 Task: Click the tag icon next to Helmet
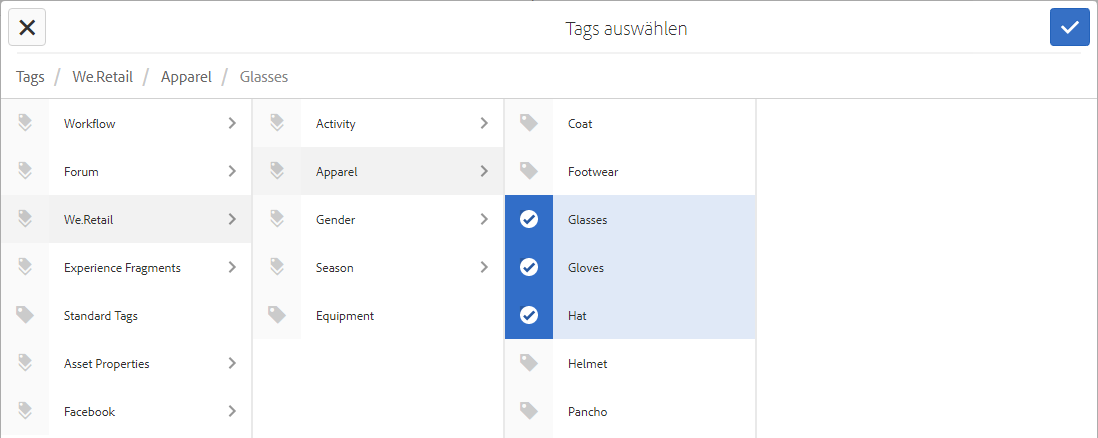click(x=529, y=363)
